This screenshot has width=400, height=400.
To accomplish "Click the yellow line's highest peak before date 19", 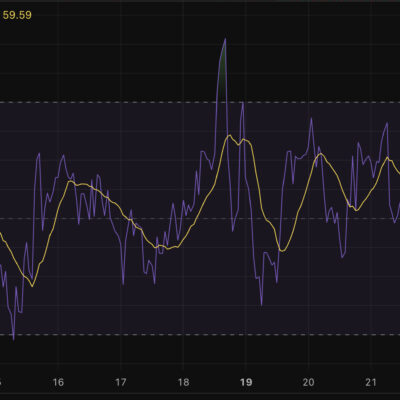I will (229, 135).
